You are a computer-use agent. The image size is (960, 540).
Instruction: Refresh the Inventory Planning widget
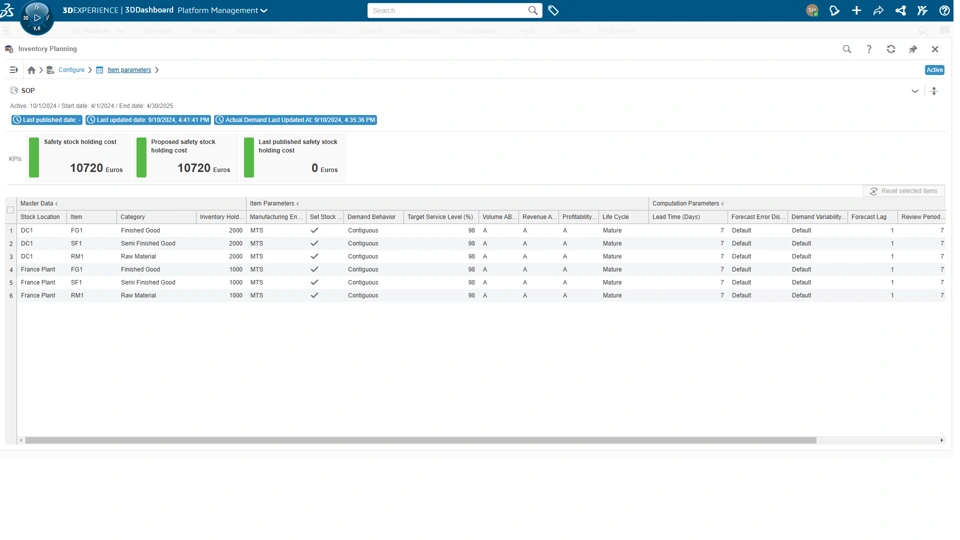click(x=891, y=49)
